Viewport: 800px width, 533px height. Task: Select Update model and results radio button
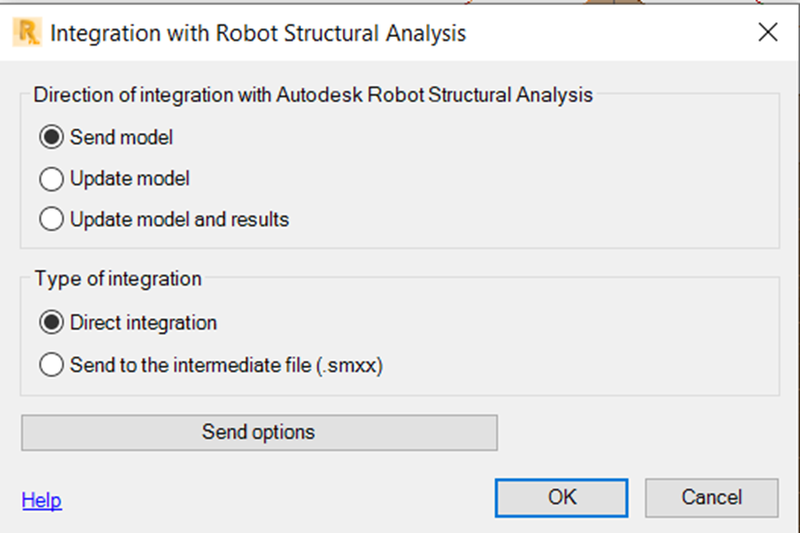coord(52,219)
